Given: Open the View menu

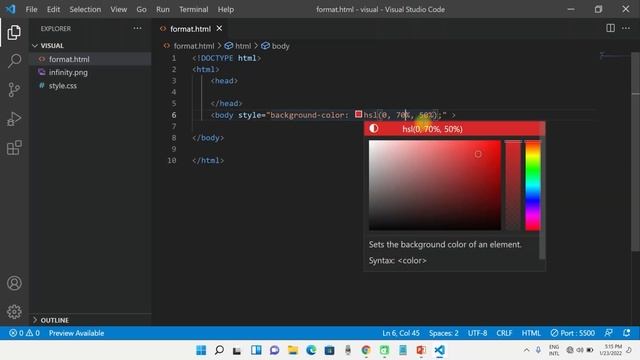Looking at the screenshot, I should (118, 9).
